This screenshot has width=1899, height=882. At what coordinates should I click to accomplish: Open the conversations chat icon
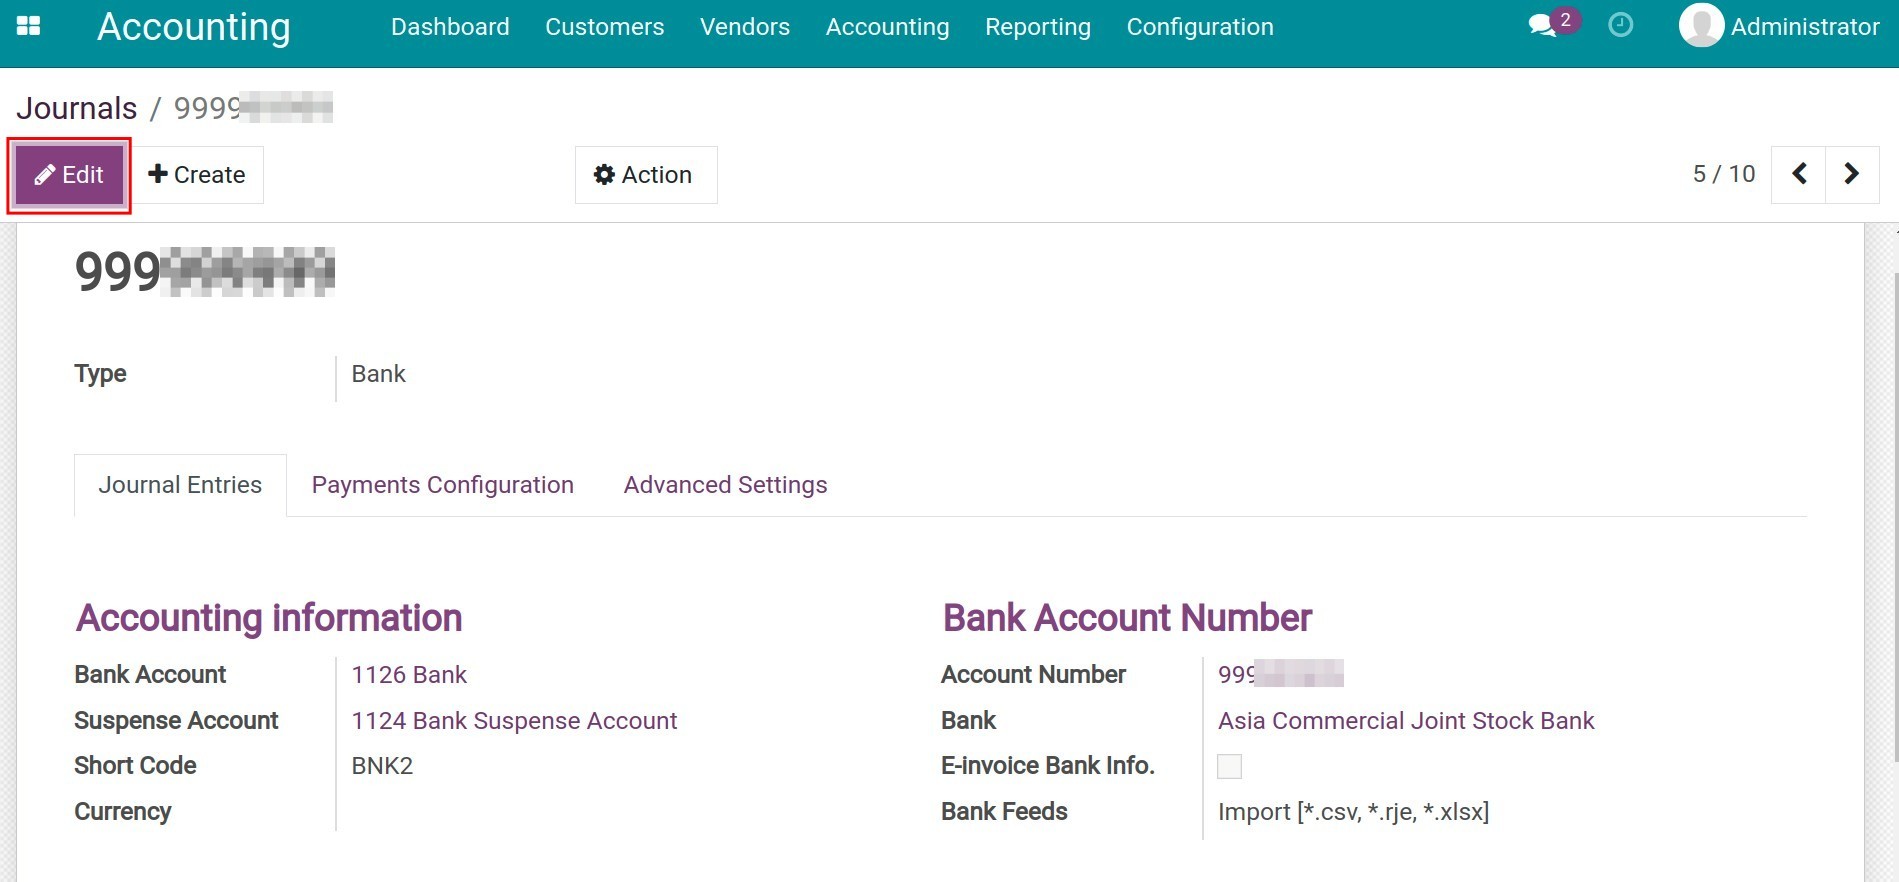point(1543,26)
